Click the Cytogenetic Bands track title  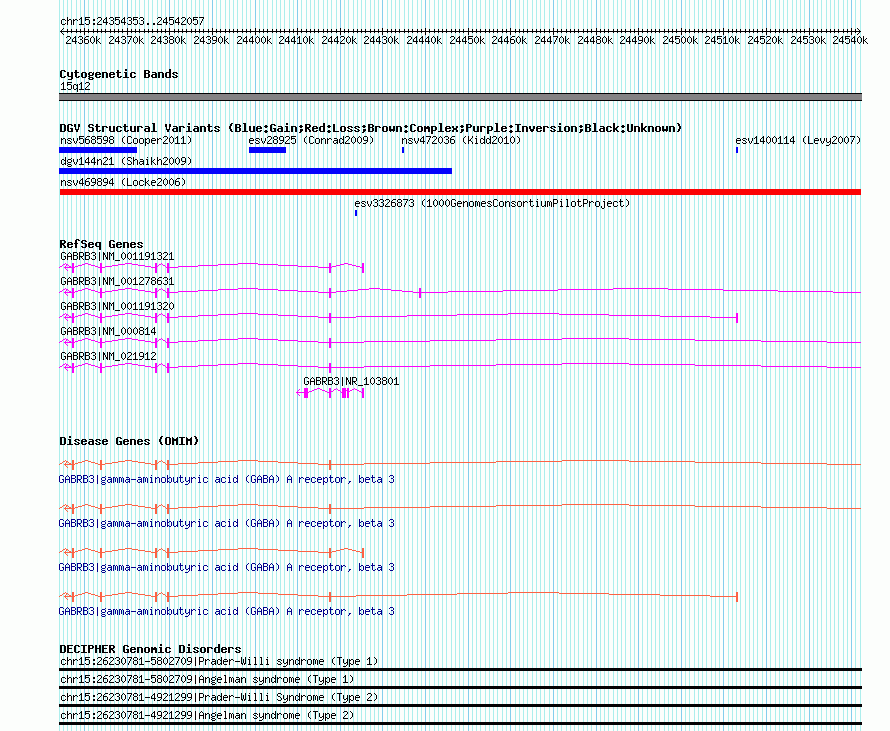119,74
